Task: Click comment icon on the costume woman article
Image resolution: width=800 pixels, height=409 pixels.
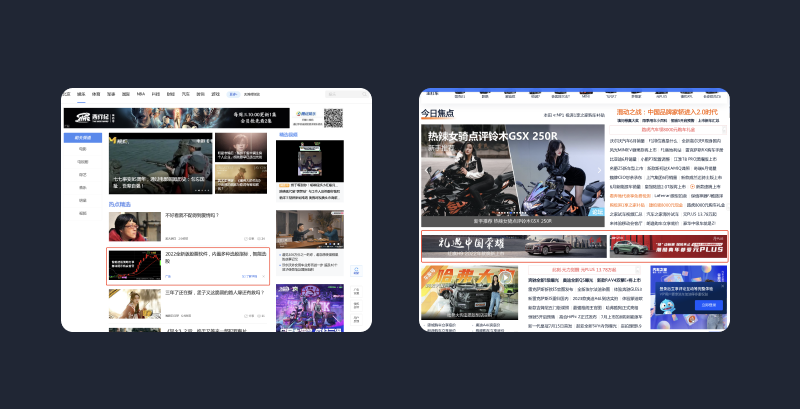Action: click(259, 316)
